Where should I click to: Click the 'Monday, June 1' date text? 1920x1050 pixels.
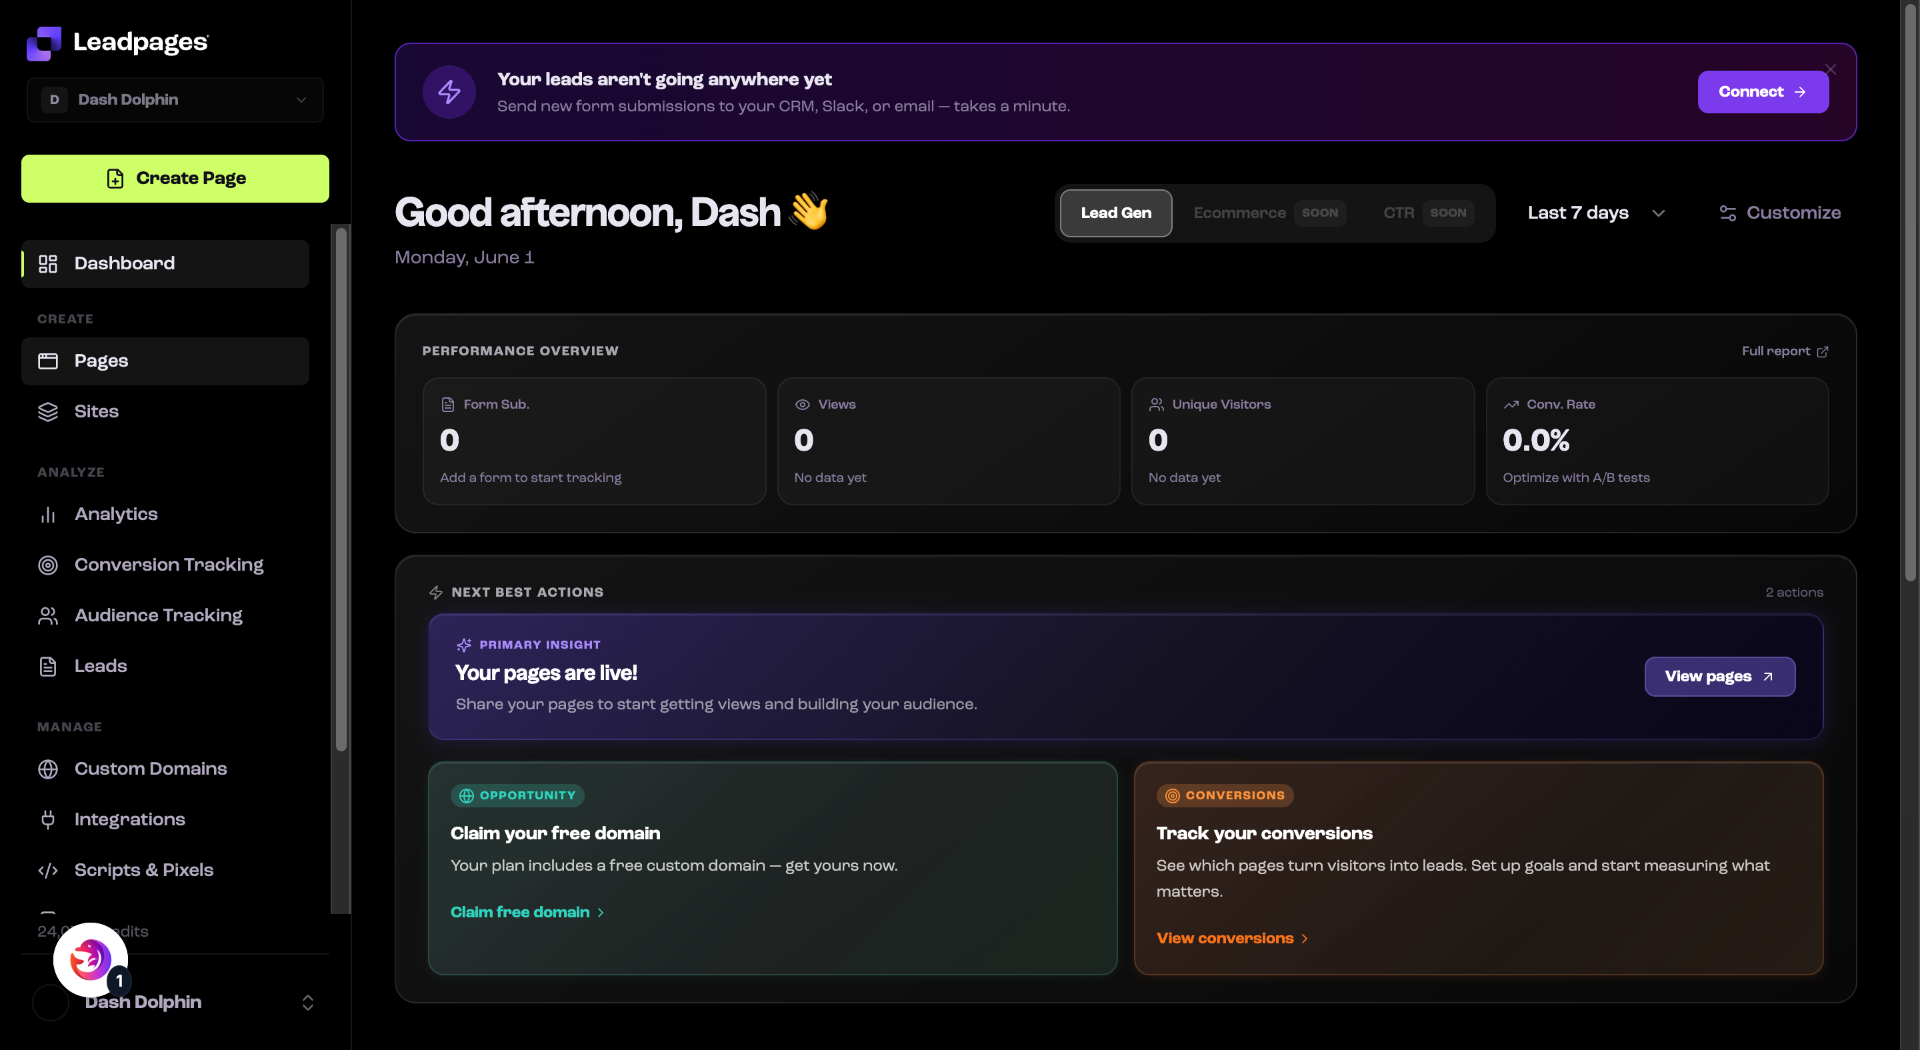(x=464, y=258)
